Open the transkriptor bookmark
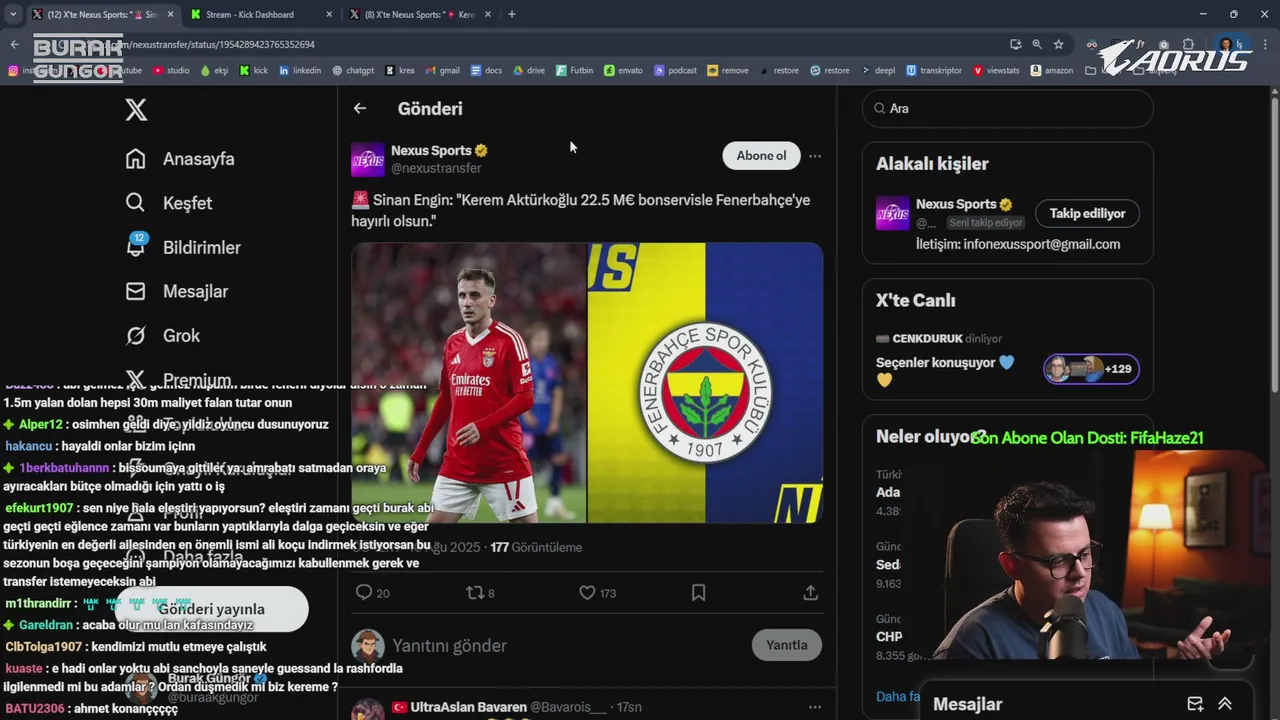Image resolution: width=1280 pixels, height=720 pixels. point(933,71)
